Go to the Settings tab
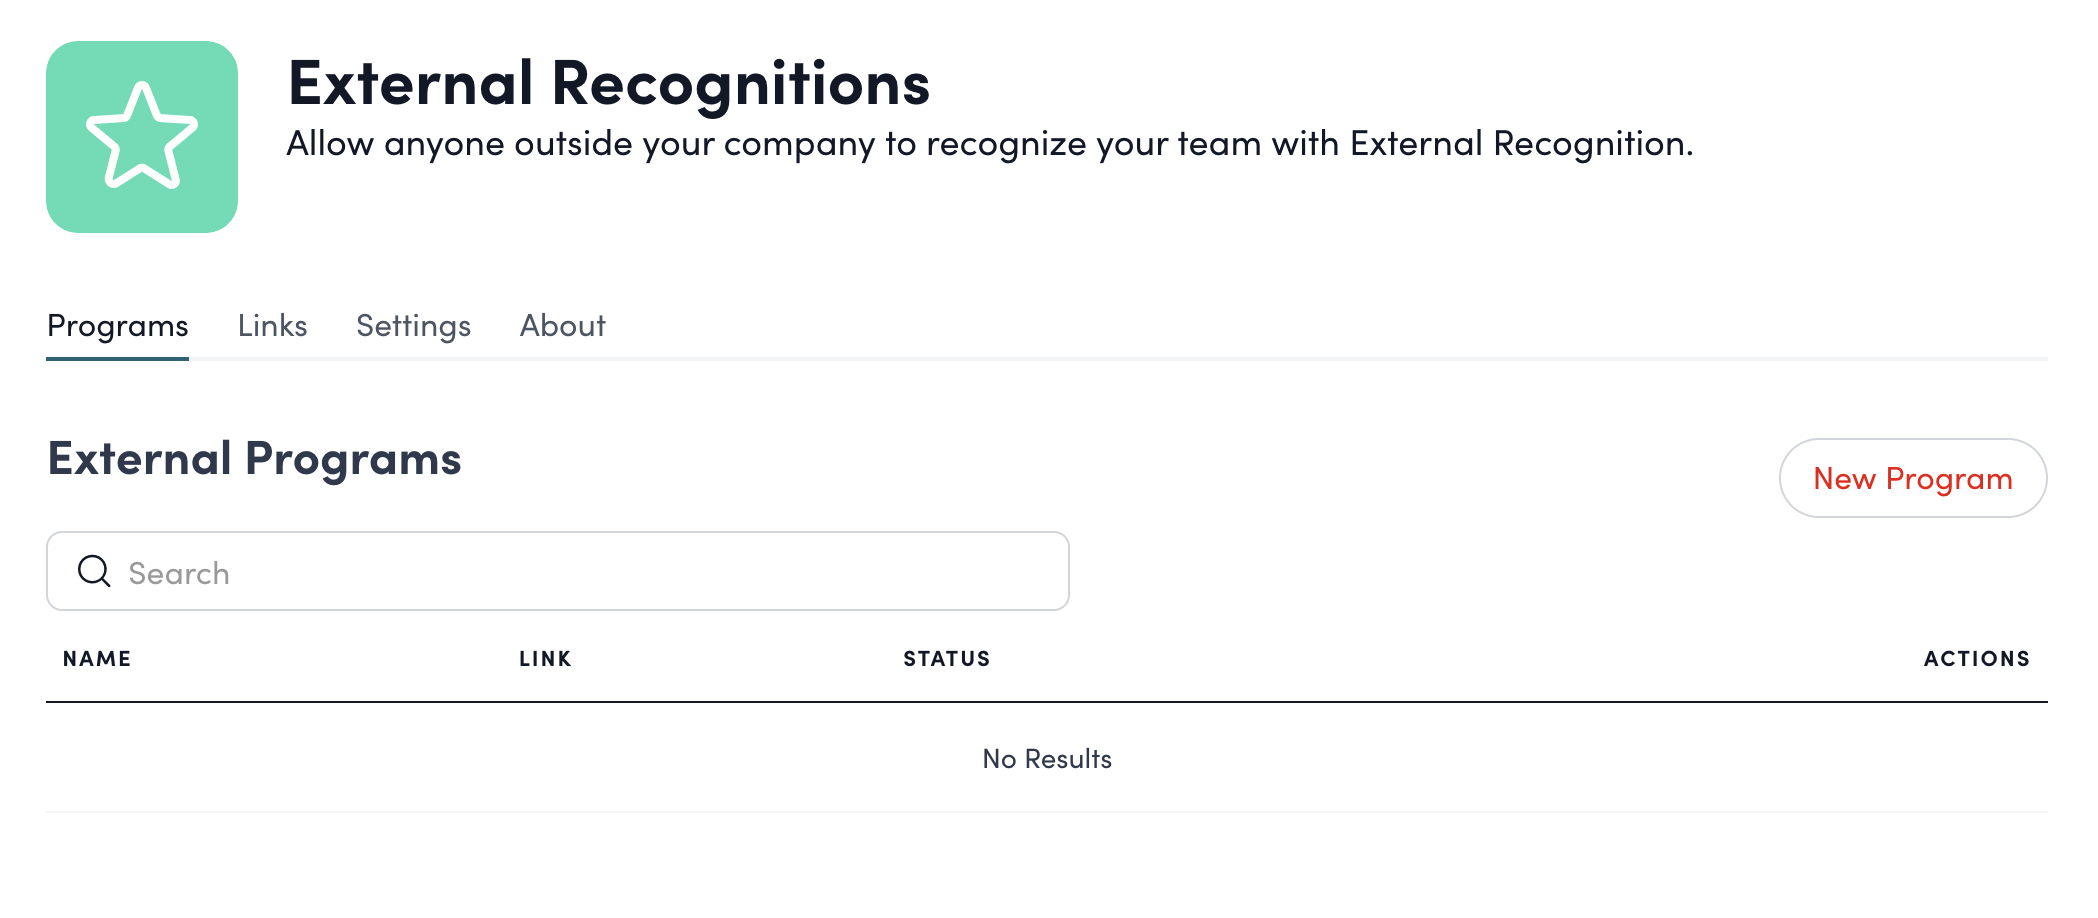2098x918 pixels. tap(413, 326)
